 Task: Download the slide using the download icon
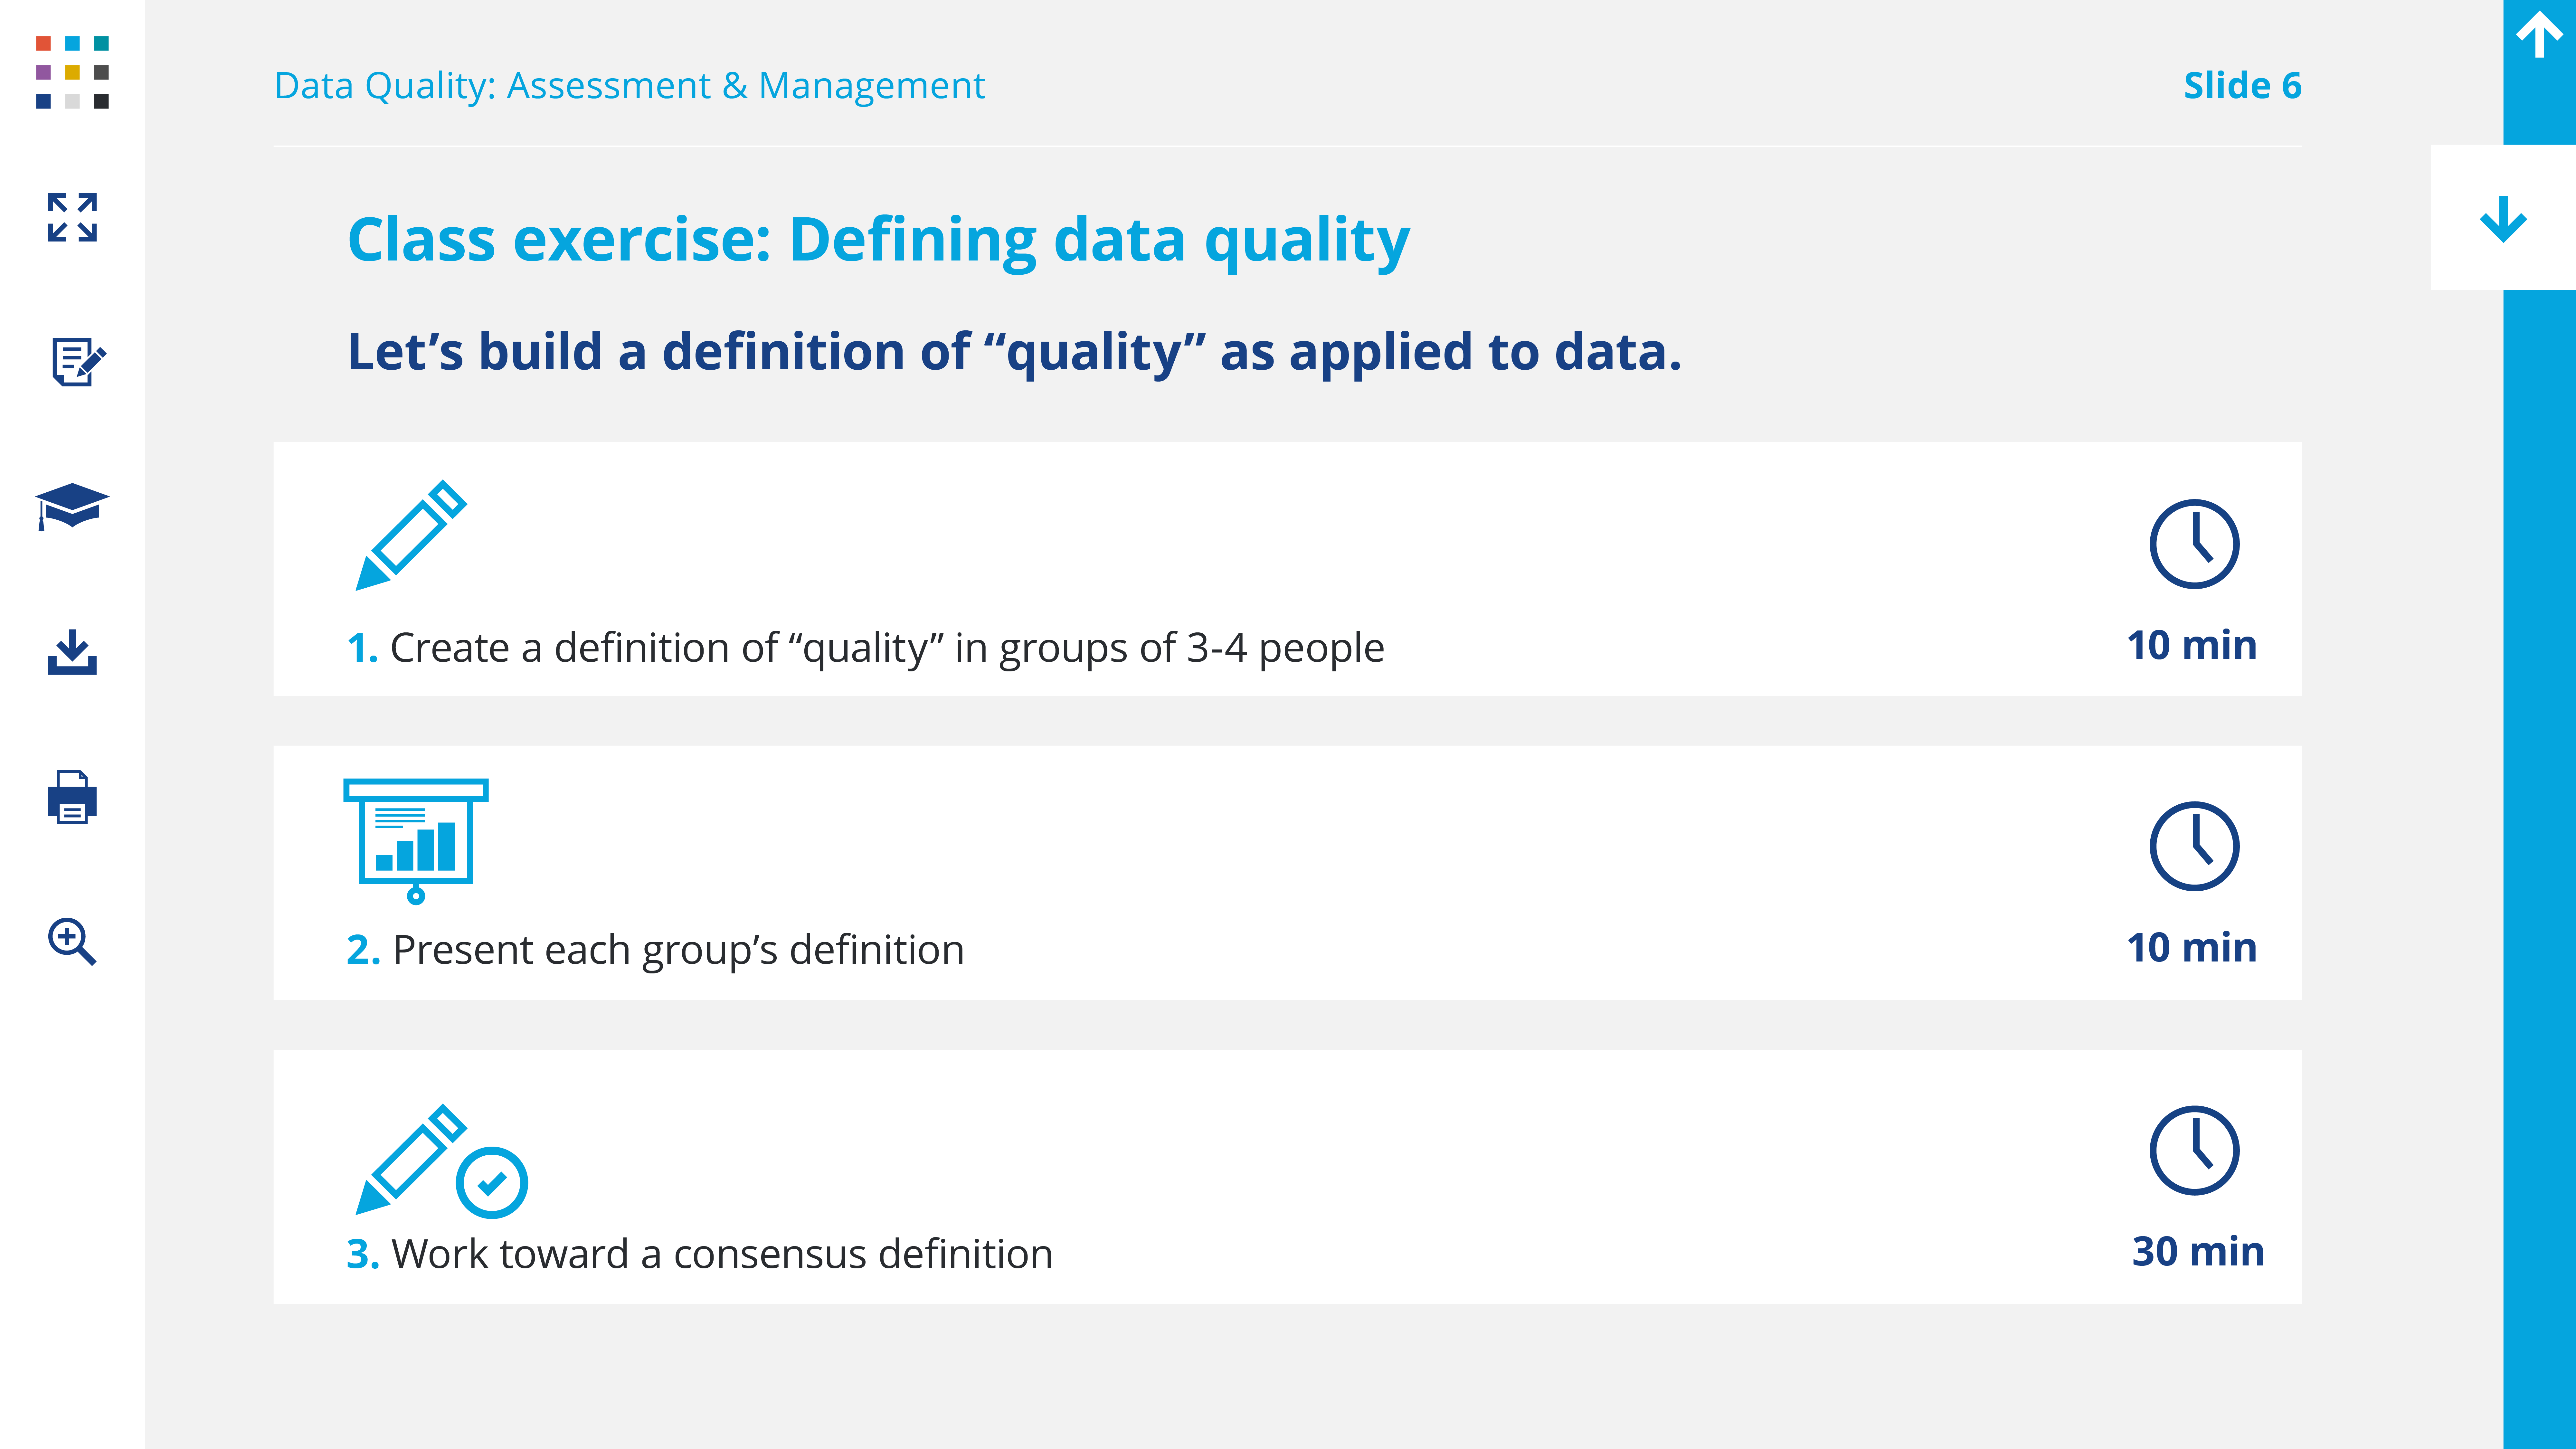click(72, 652)
